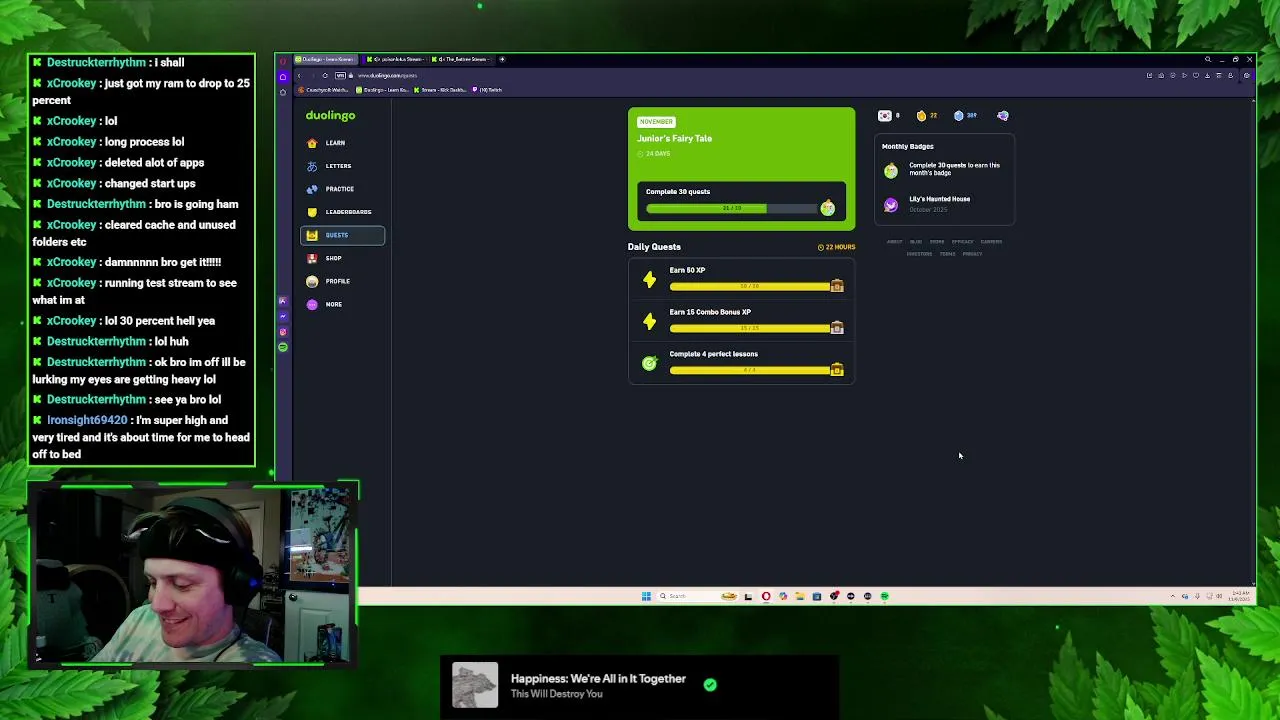Image resolution: width=1280 pixels, height=720 pixels.
Task: Go to Practice in the sidebar
Action: (342, 189)
